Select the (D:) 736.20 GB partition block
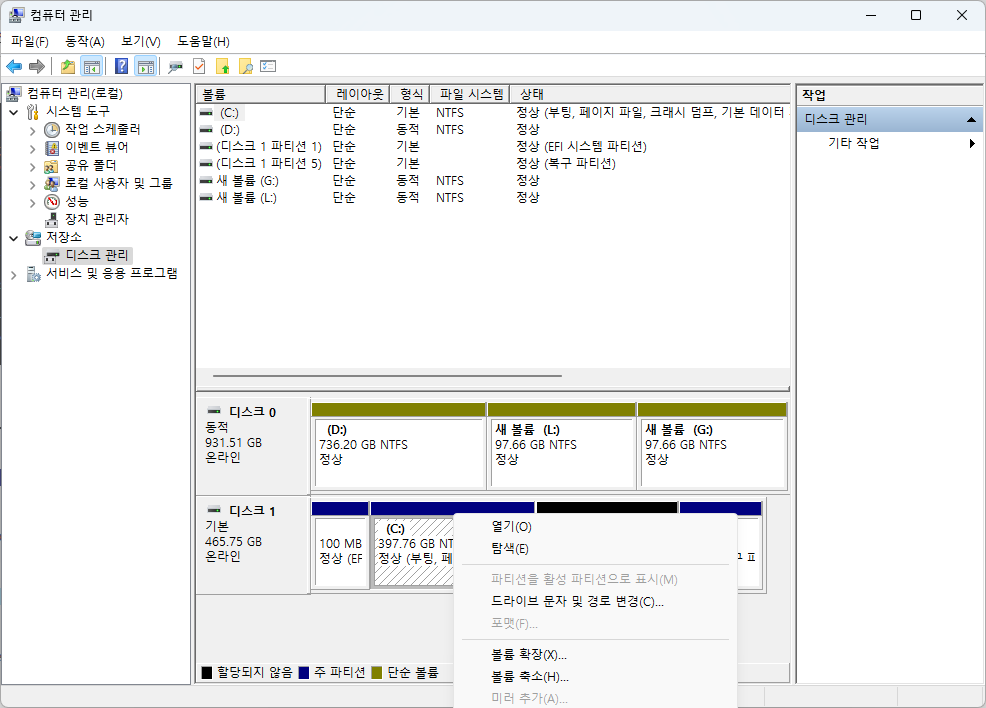Viewport: 986px width, 708px height. pyautogui.click(x=399, y=446)
